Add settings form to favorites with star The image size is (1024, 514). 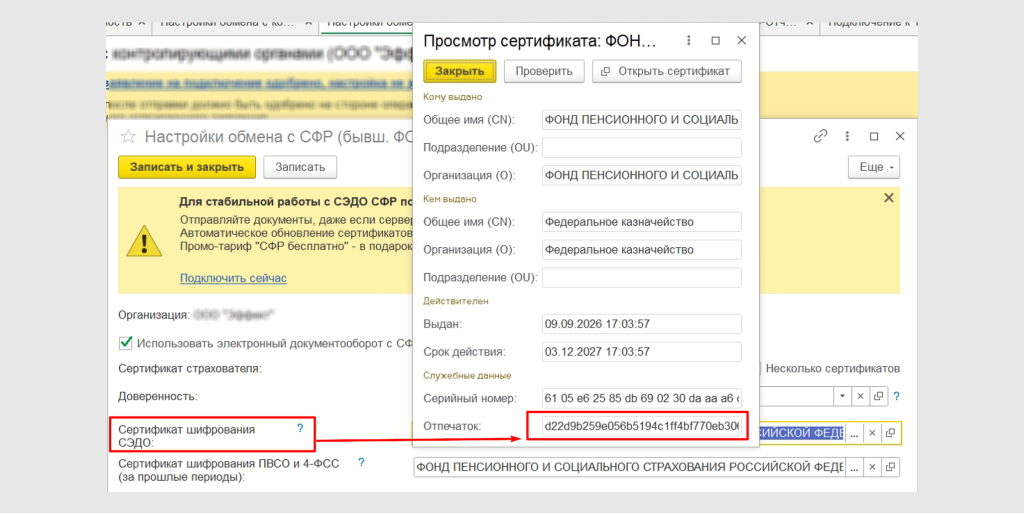click(128, 137)
